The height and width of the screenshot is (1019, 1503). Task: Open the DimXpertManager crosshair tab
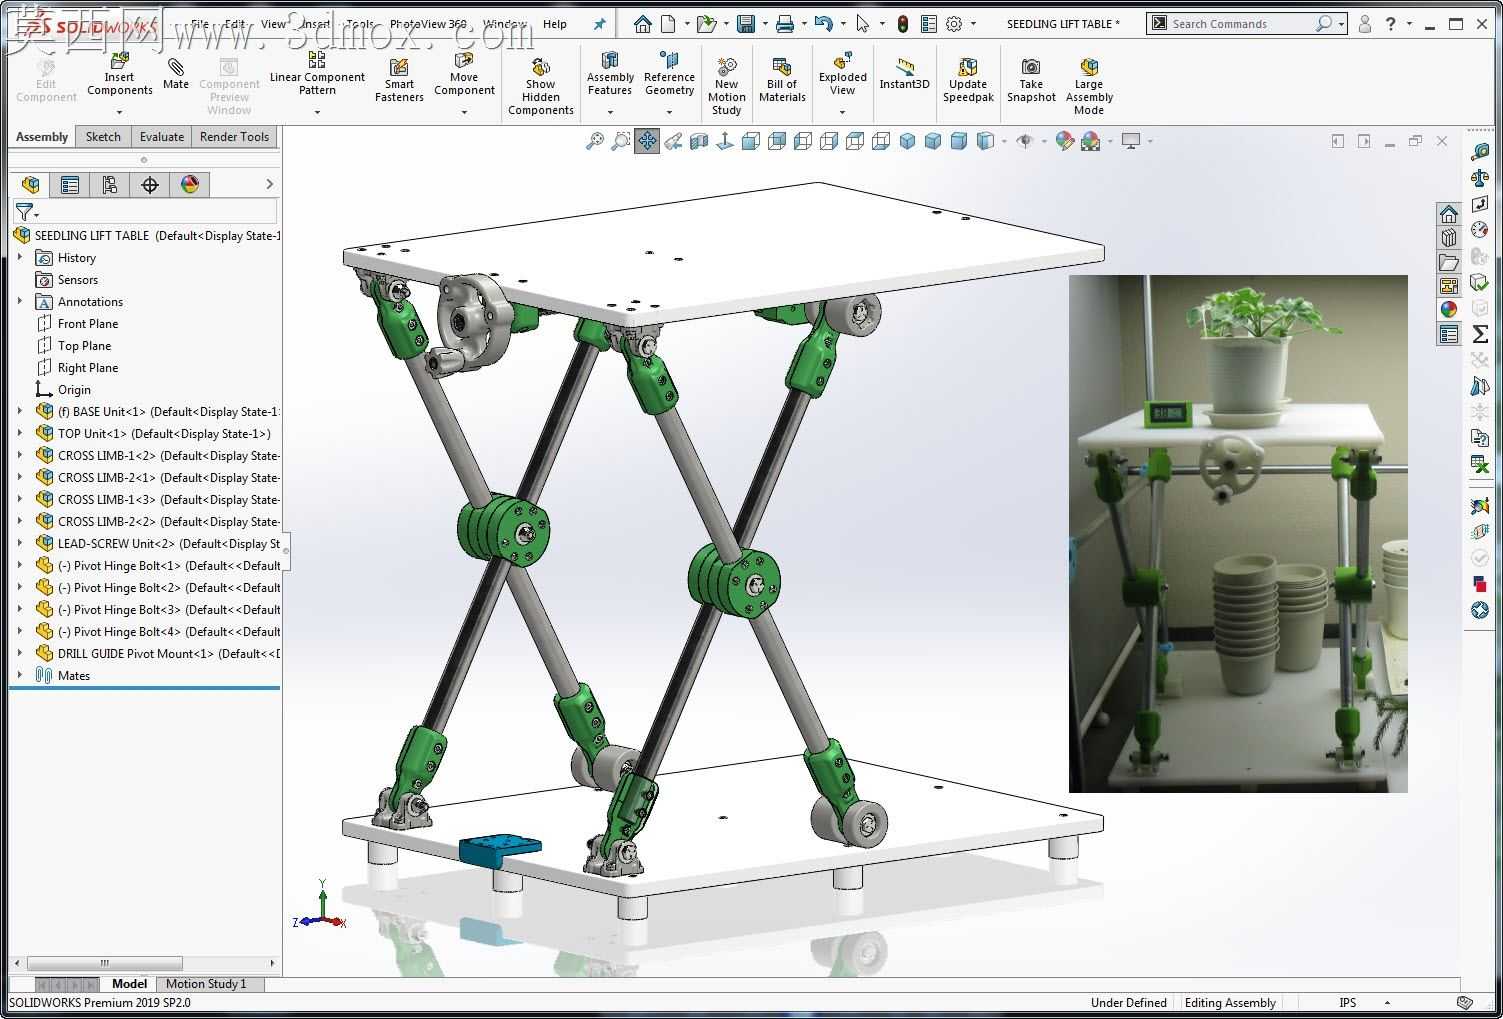[150, 184]
